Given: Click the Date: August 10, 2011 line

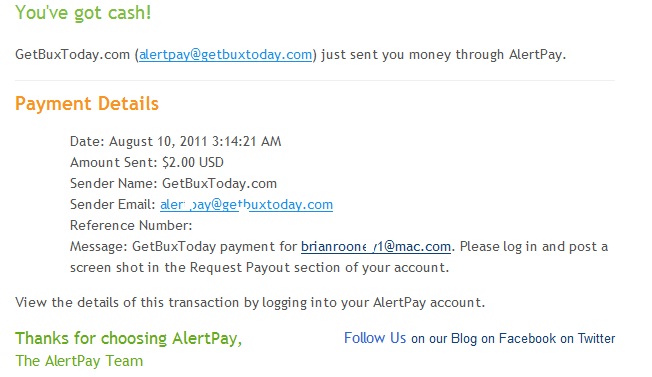Looking at the screenshot, I should (175, 141).
